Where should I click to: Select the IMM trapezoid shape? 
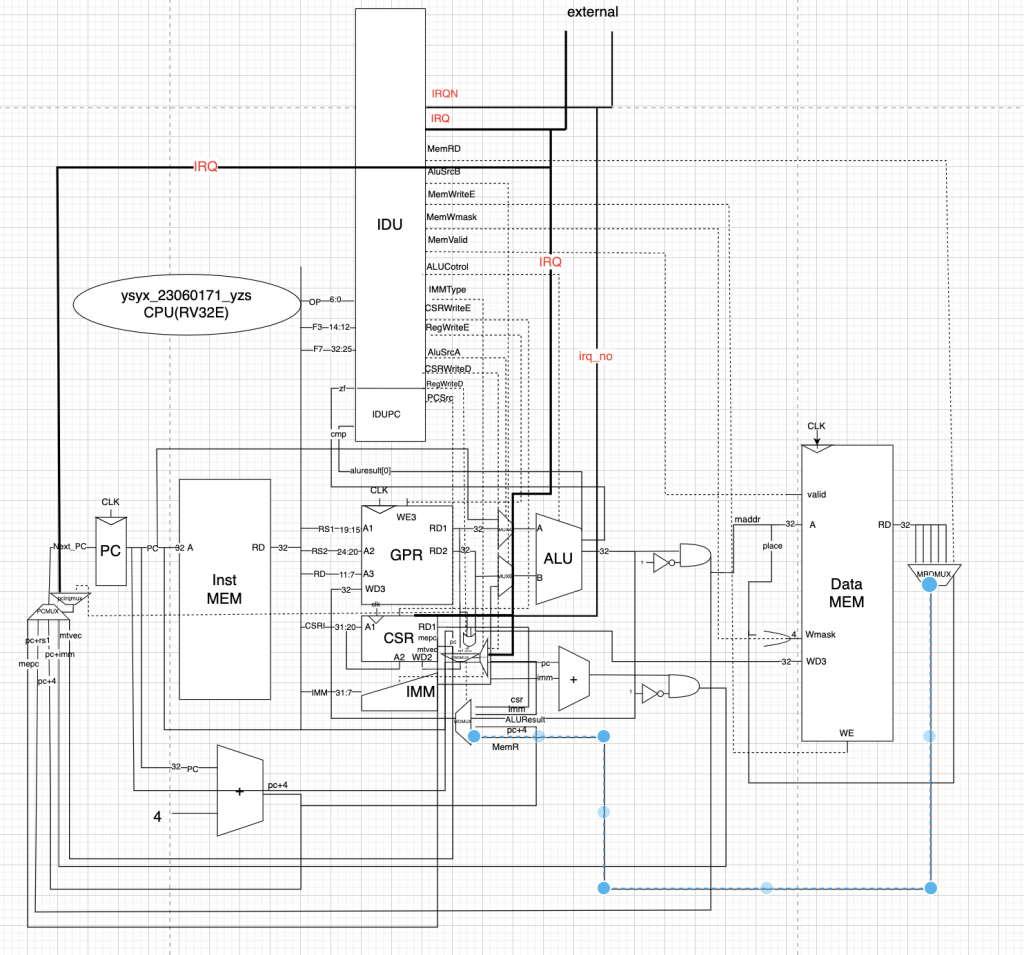pyautogui.click(x=400, y=692)
